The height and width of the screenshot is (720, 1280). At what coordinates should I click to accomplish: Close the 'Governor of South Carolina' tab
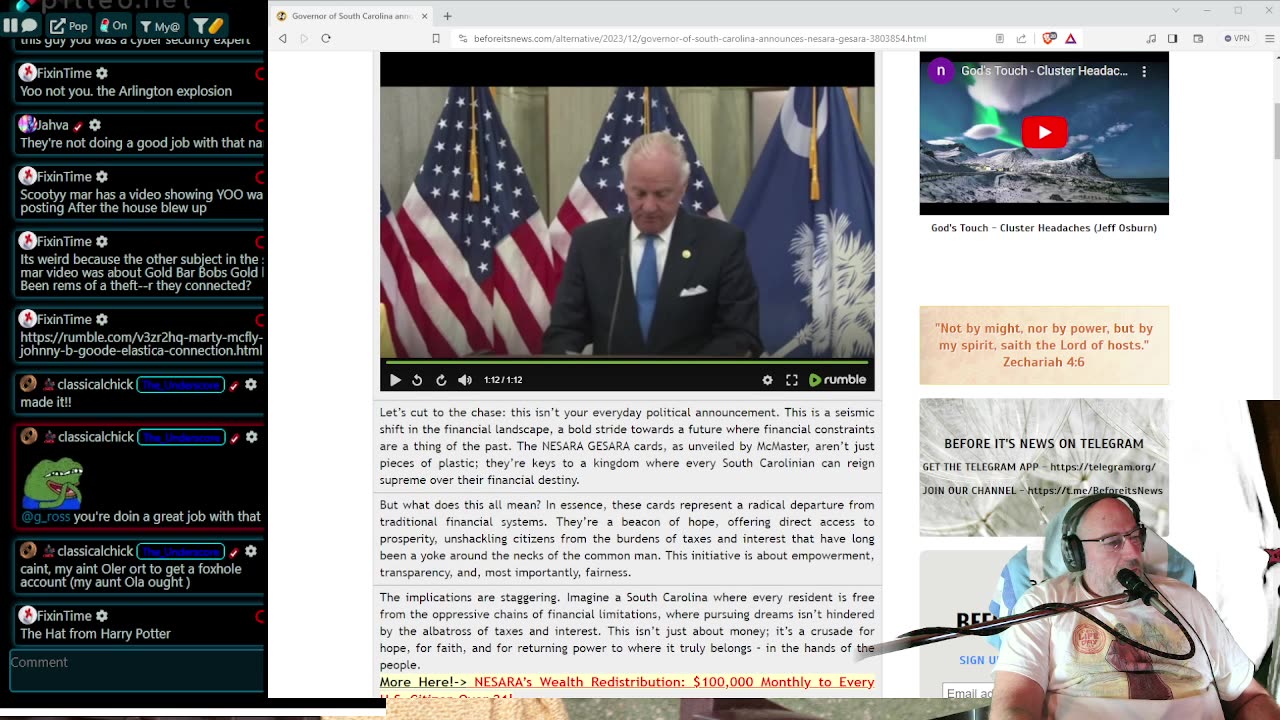pyautogui.click(x=424, y=16)
